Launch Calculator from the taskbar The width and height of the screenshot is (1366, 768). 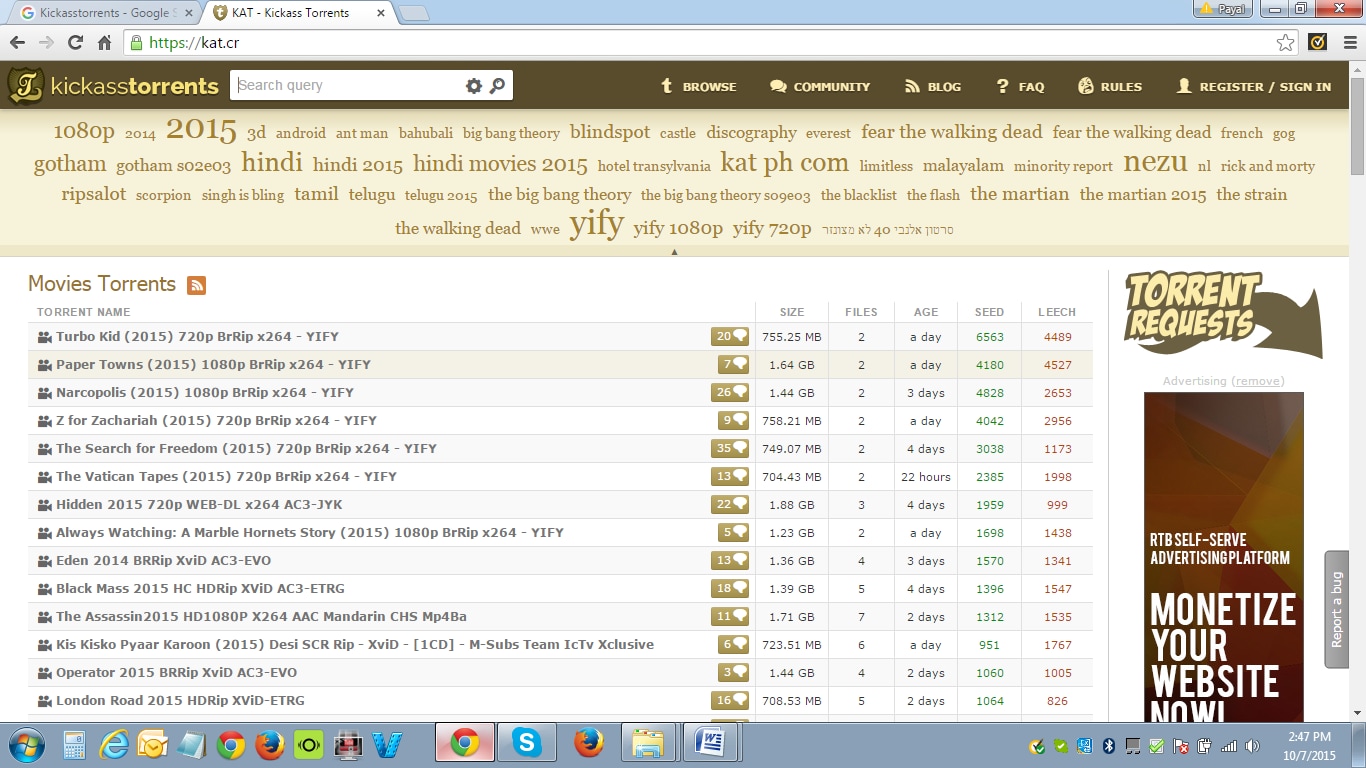pos(74,745)
